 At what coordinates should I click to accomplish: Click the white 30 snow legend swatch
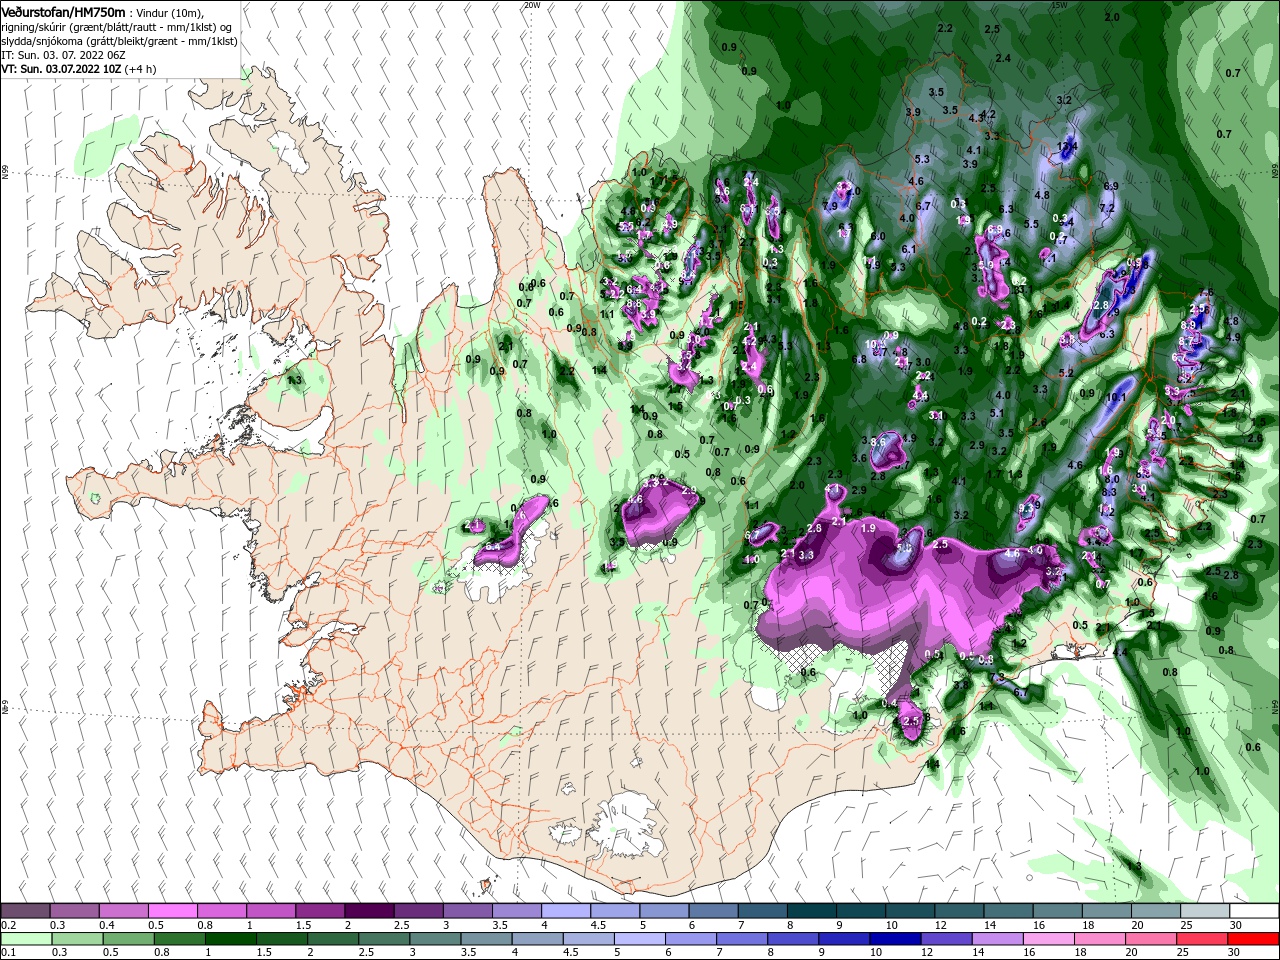coord(1254,911)
